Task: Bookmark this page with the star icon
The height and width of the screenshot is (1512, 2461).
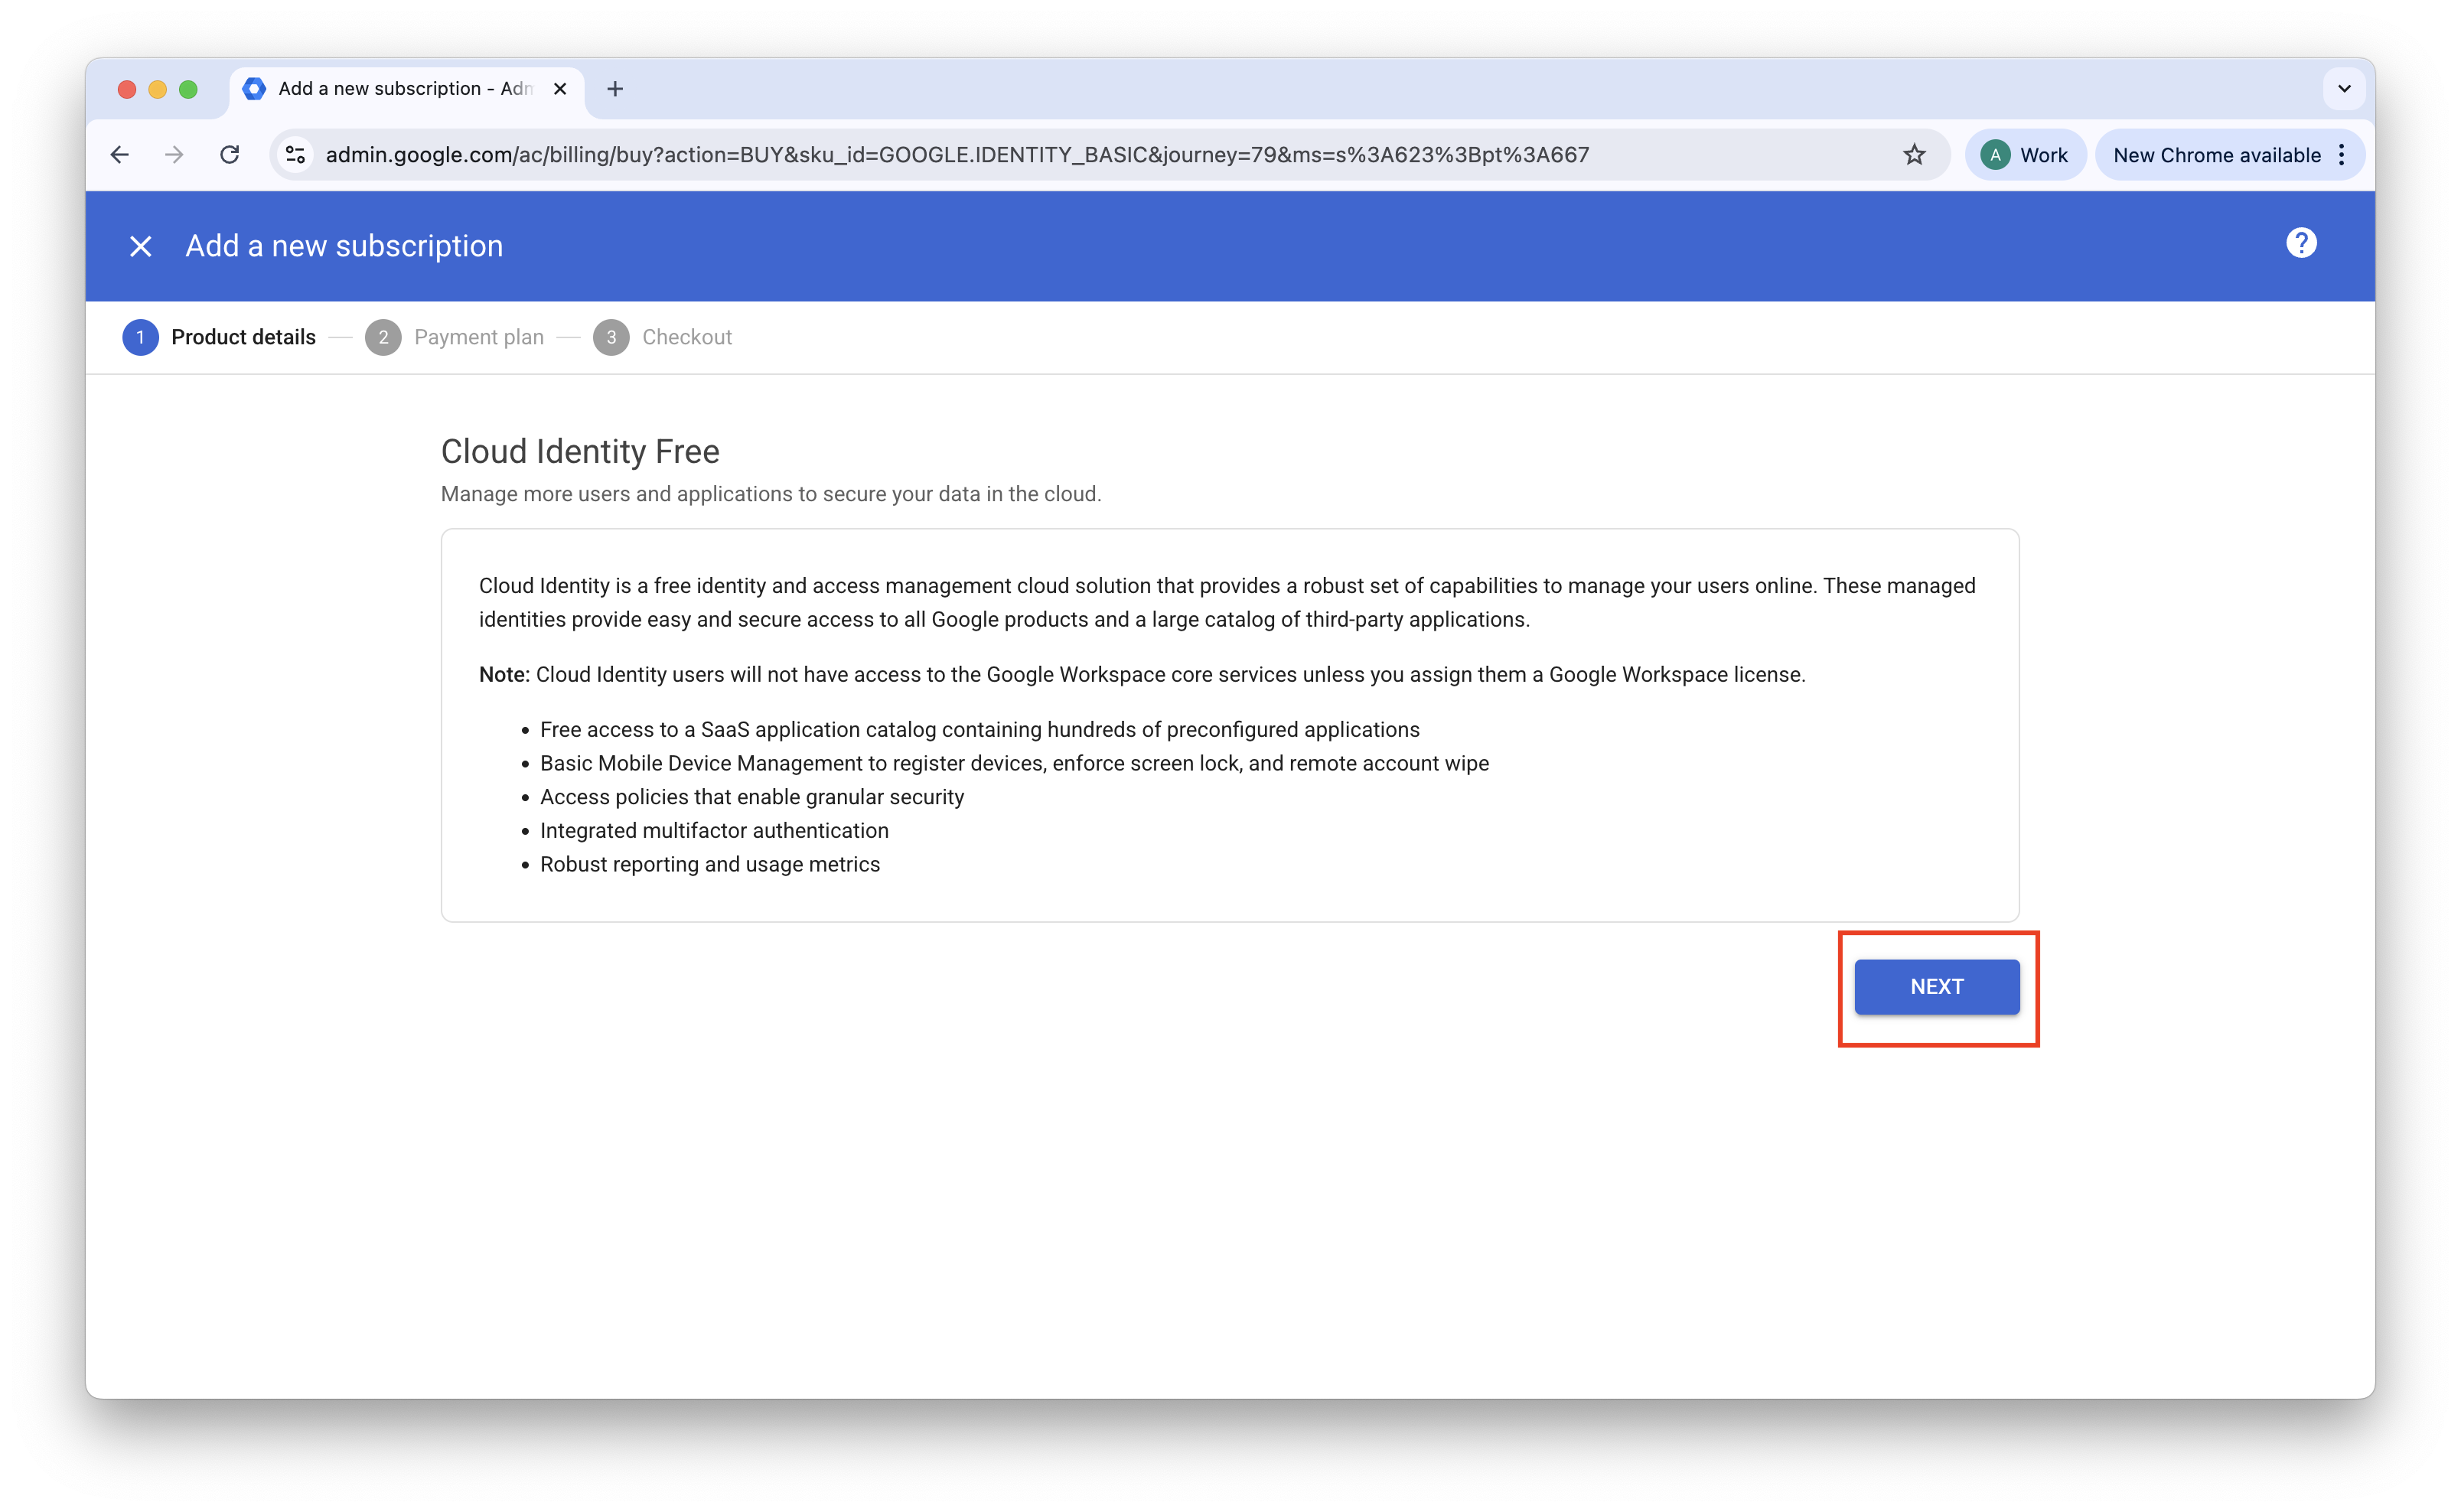Action: [1913, 155]
